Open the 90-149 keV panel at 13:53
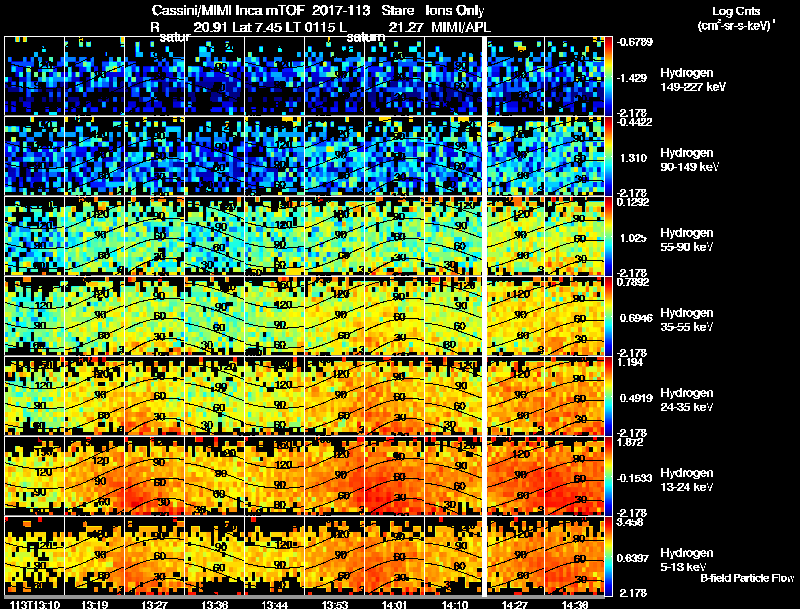The height and width of the screenshot is (609, 800). [x=335, y=156]
